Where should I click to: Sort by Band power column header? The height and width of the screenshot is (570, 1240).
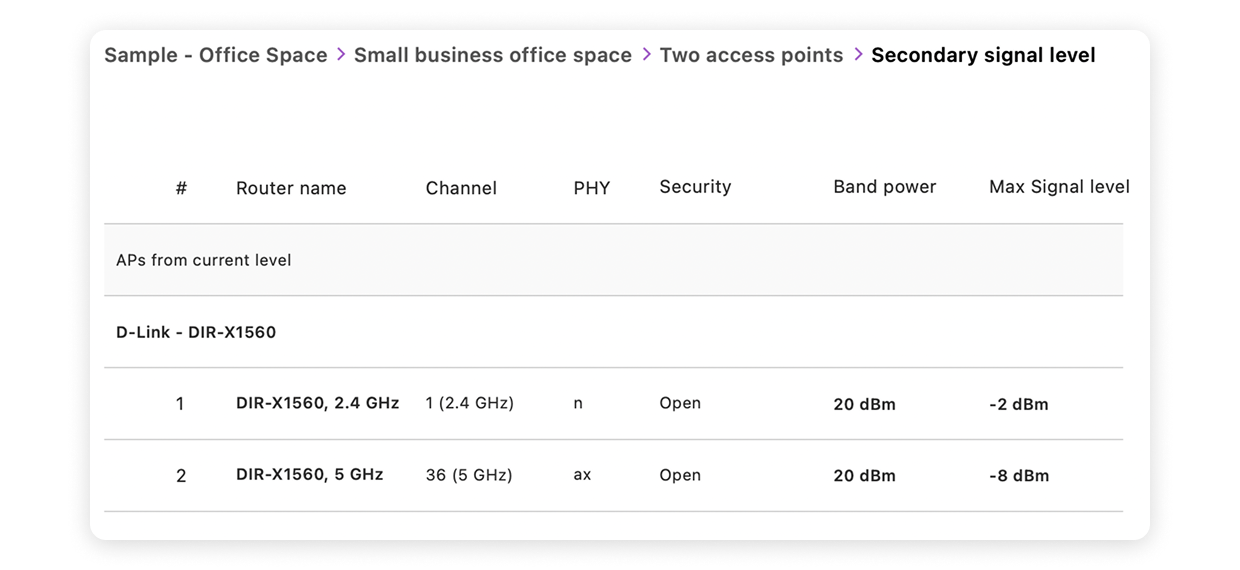point(885,187)
